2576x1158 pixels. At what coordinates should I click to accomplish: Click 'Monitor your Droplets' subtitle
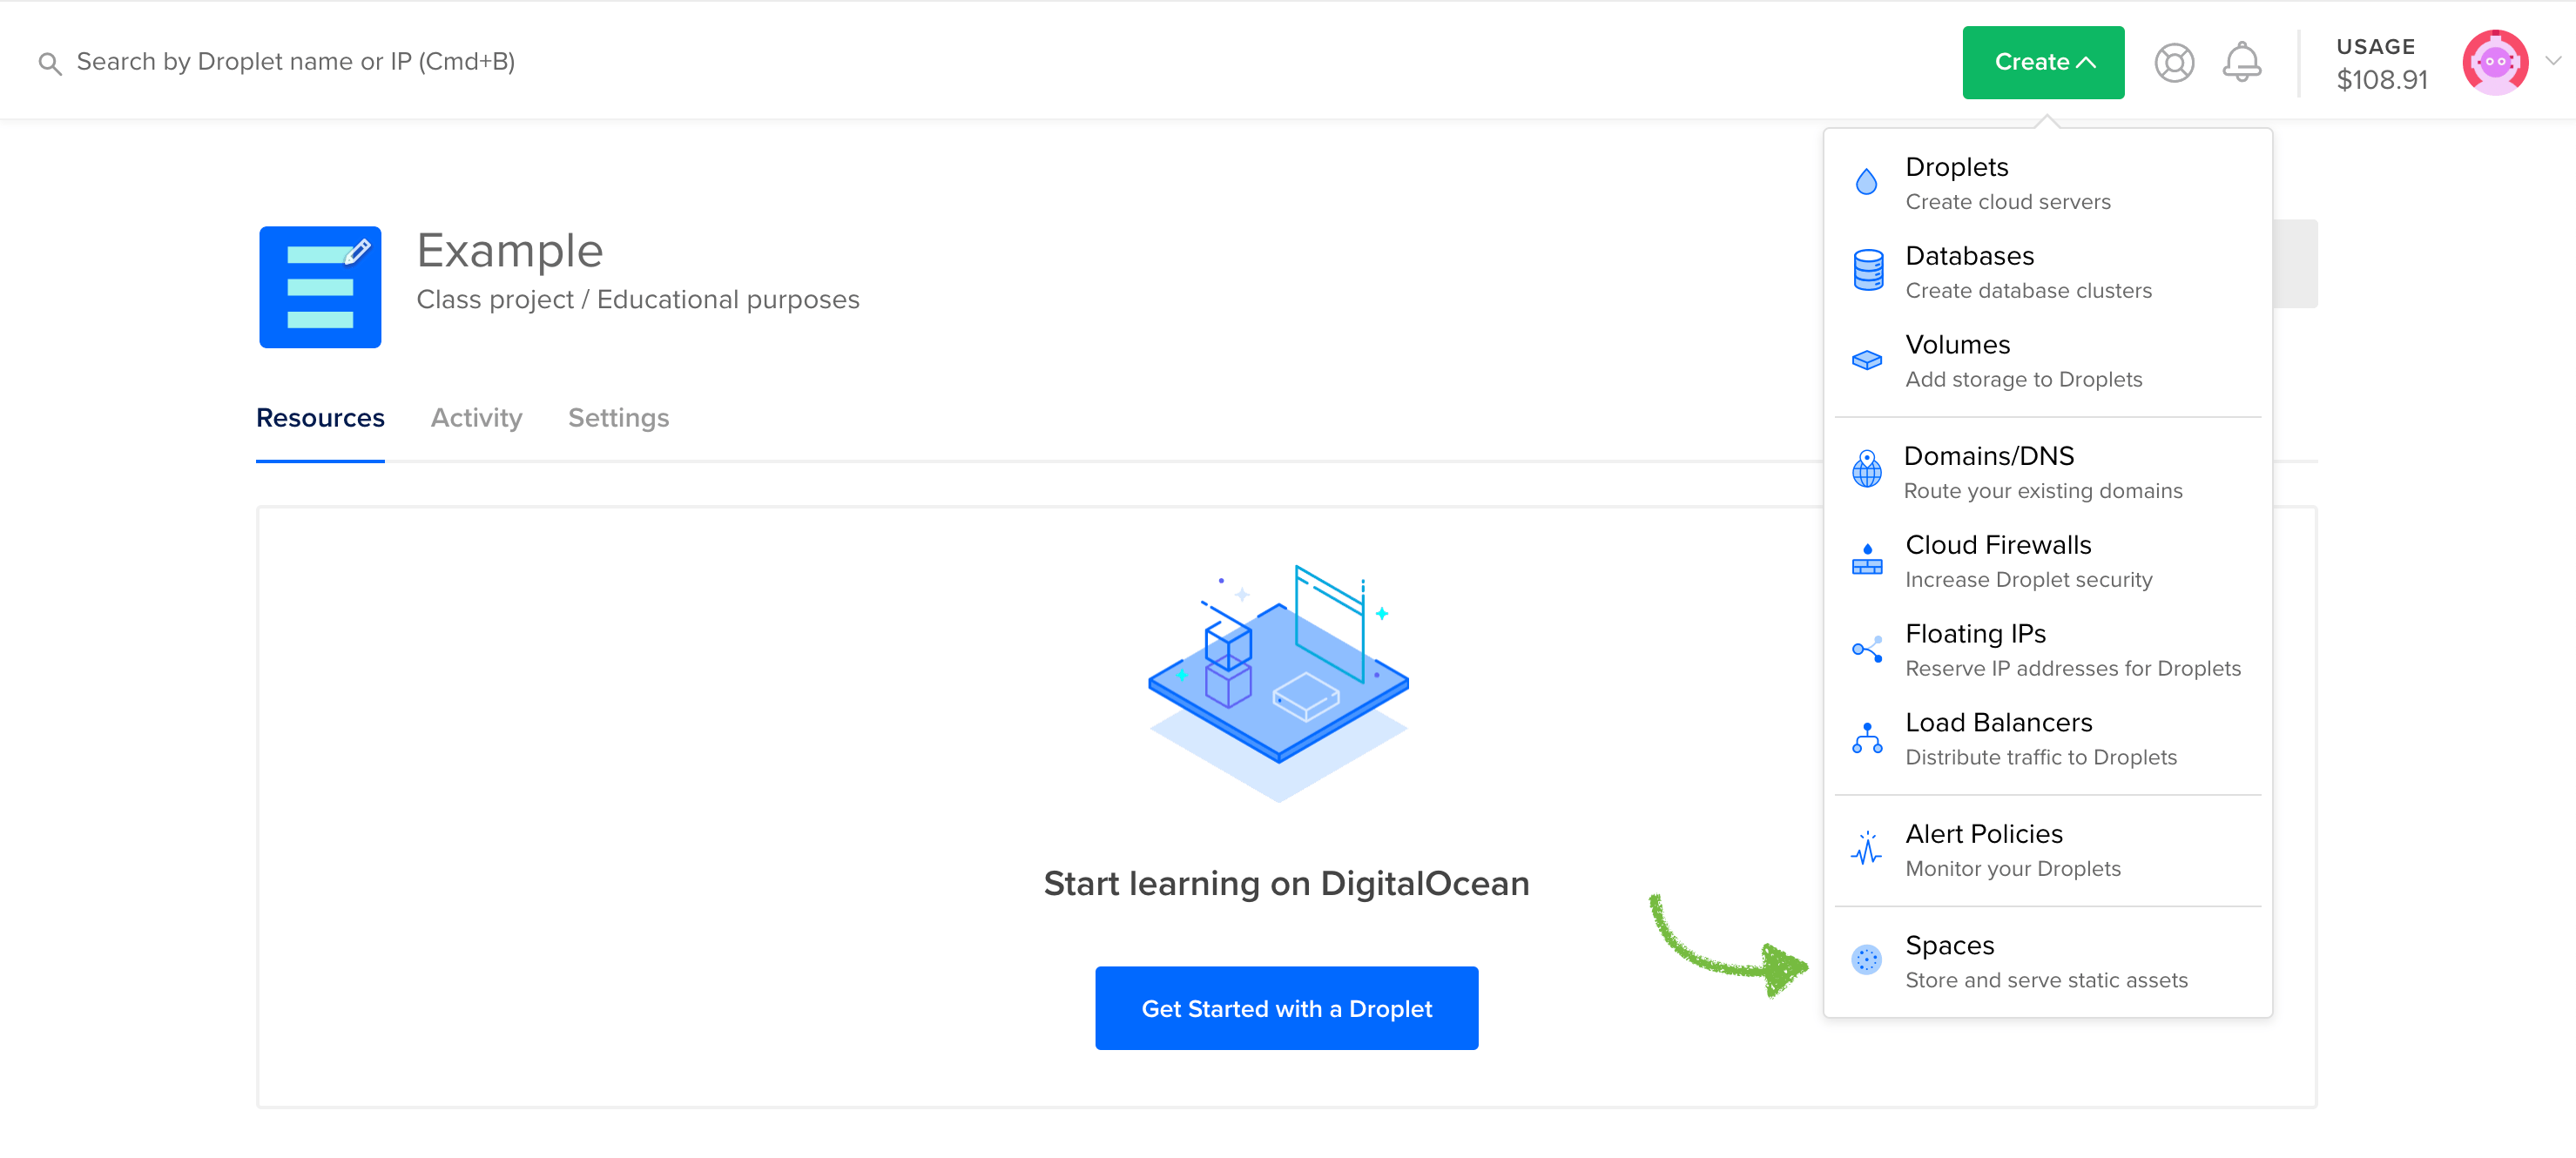pyautogui.click(x=2012, y=869)
